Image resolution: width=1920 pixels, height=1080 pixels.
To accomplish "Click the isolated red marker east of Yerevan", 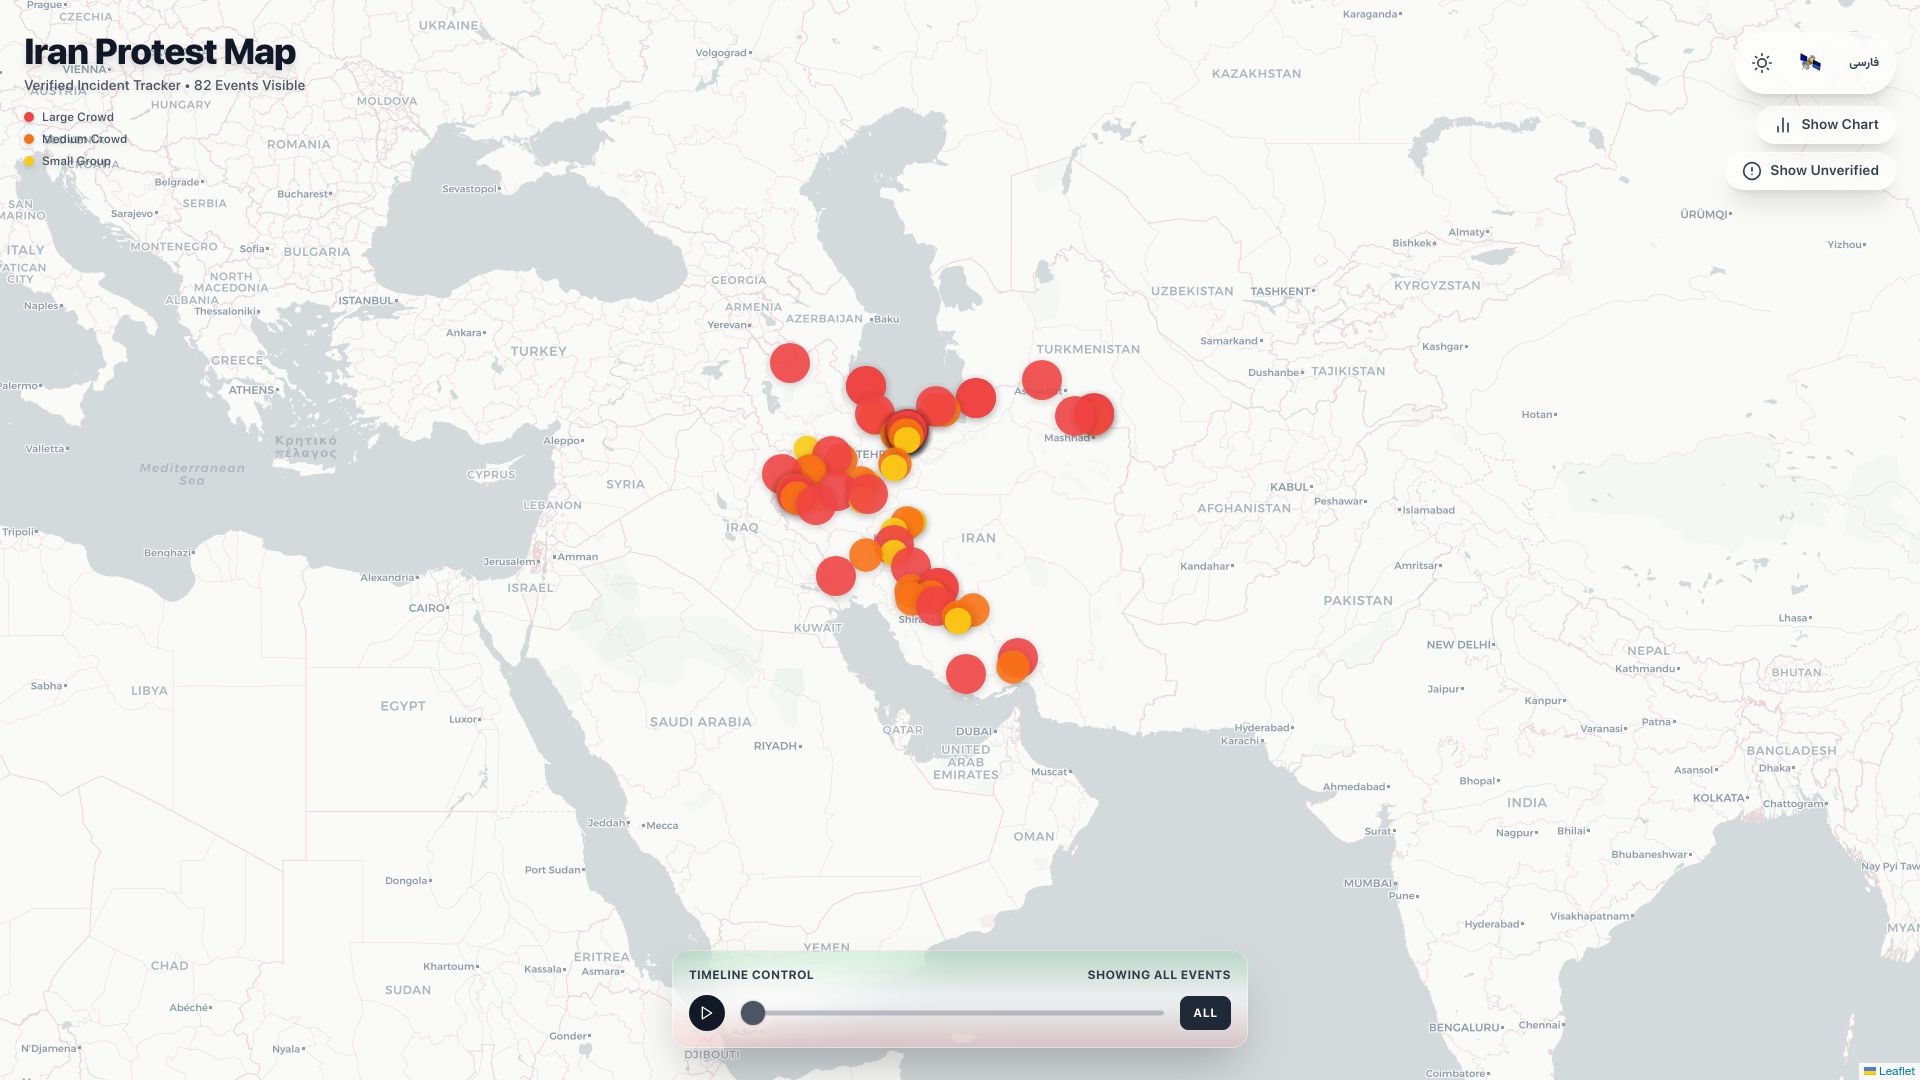I will [x=790, y=363].
